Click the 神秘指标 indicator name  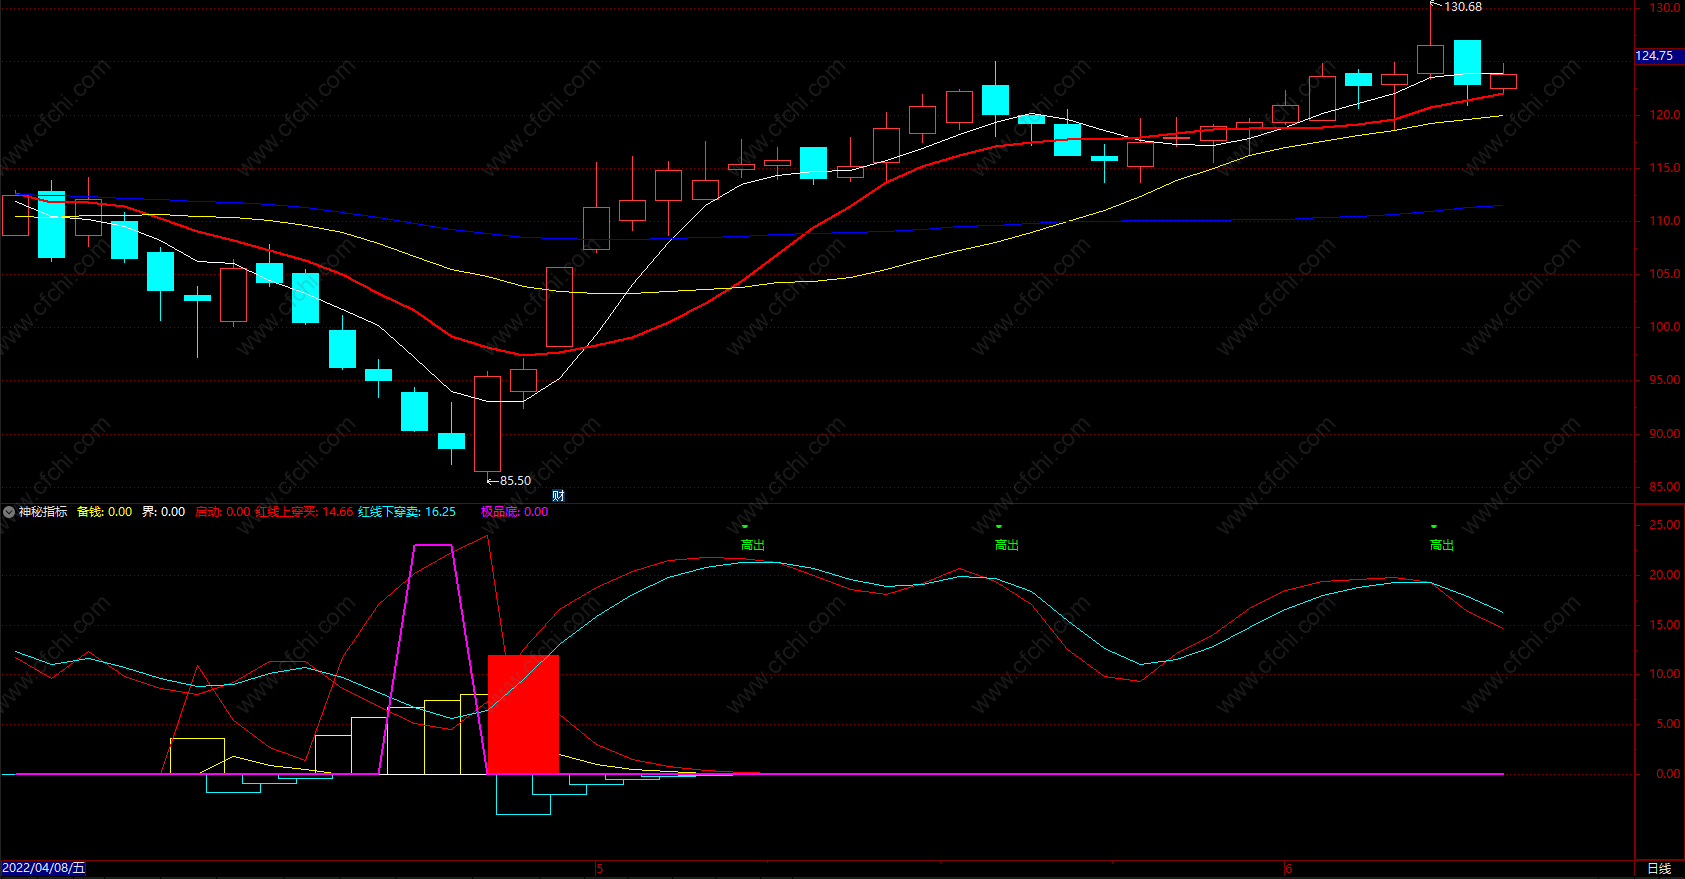point(43,512)
